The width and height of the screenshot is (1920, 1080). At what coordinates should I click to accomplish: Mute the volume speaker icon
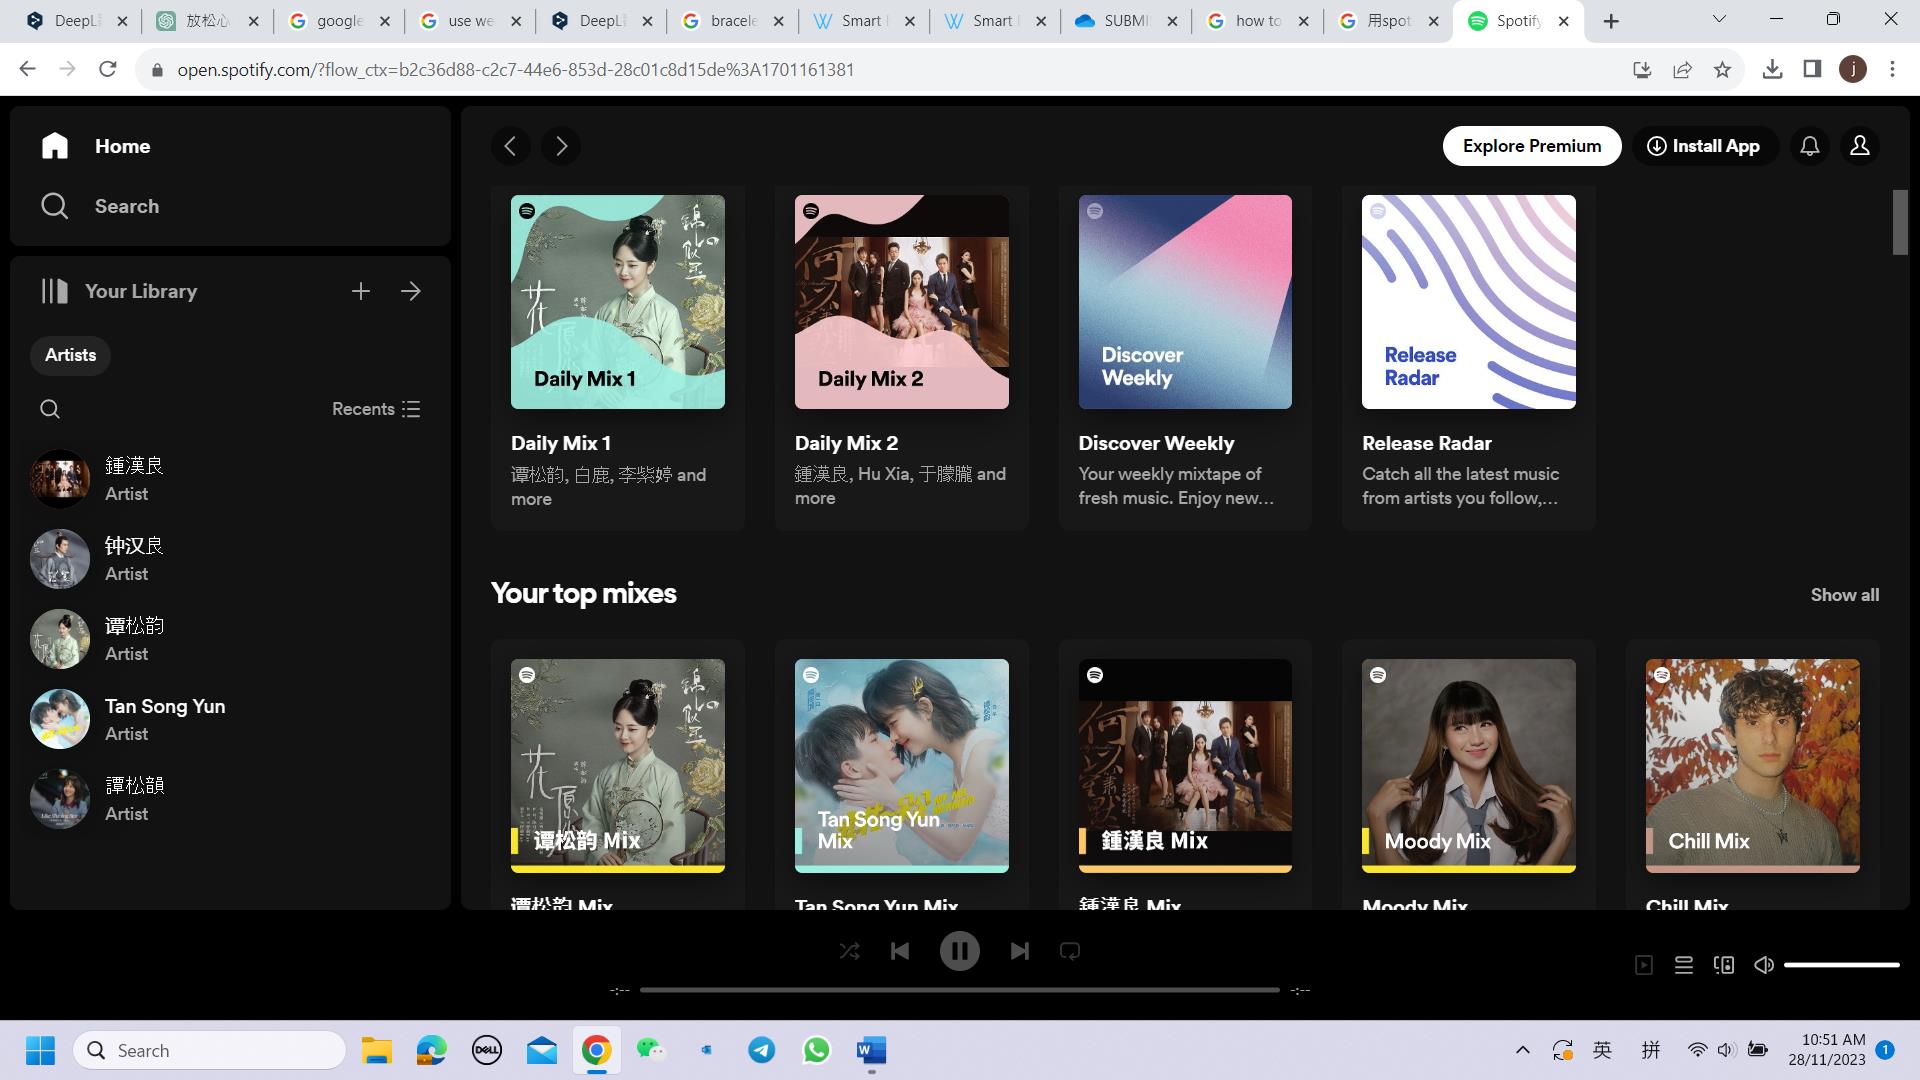coord(1764,965)
